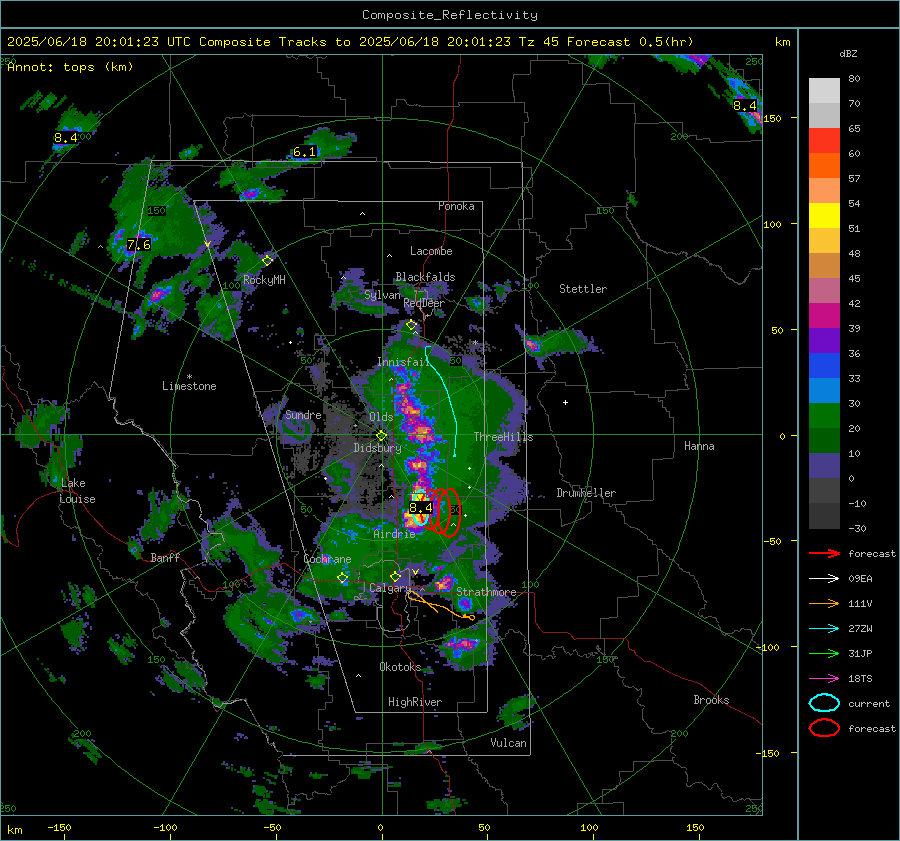Image resolution: width=900 pixels, height=841 pixels.
Task: Select the 0 tick on the bottom axis
Action: [380, 828]
